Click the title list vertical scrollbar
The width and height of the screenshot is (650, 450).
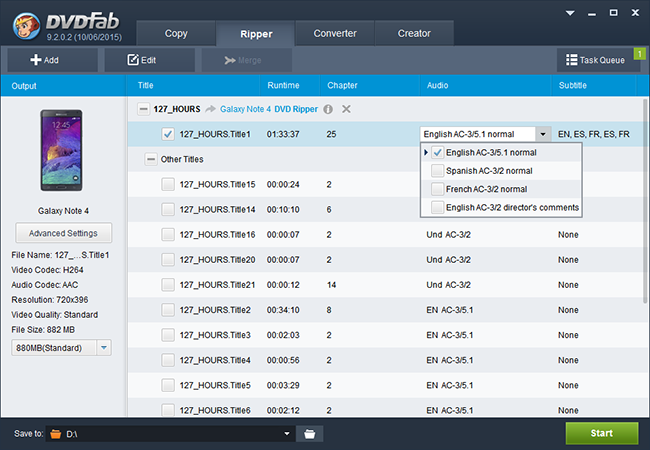click(645, 201)
